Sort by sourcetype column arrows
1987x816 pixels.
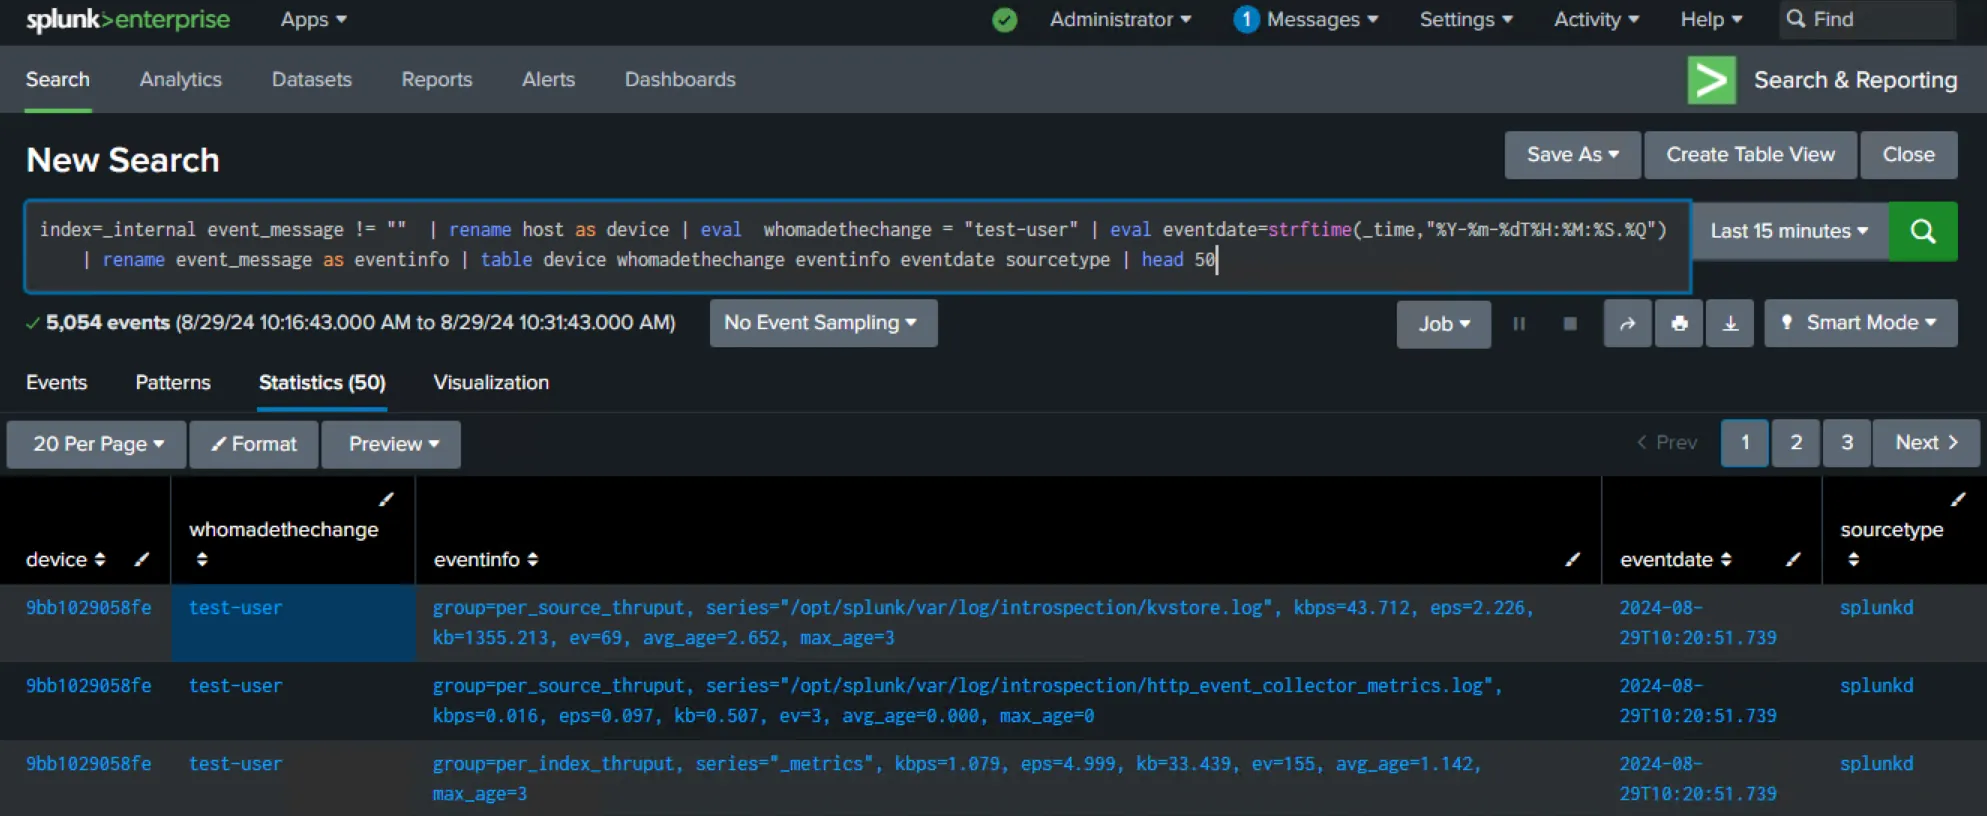coord(1853,560)
